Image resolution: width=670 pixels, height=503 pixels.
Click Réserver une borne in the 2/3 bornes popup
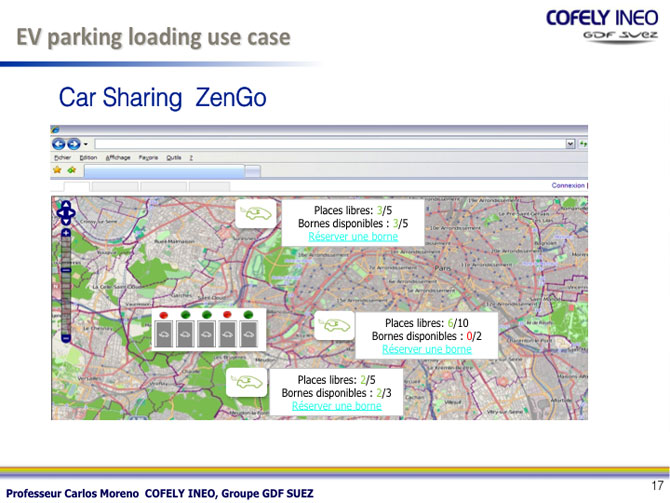tap(336, 406)
